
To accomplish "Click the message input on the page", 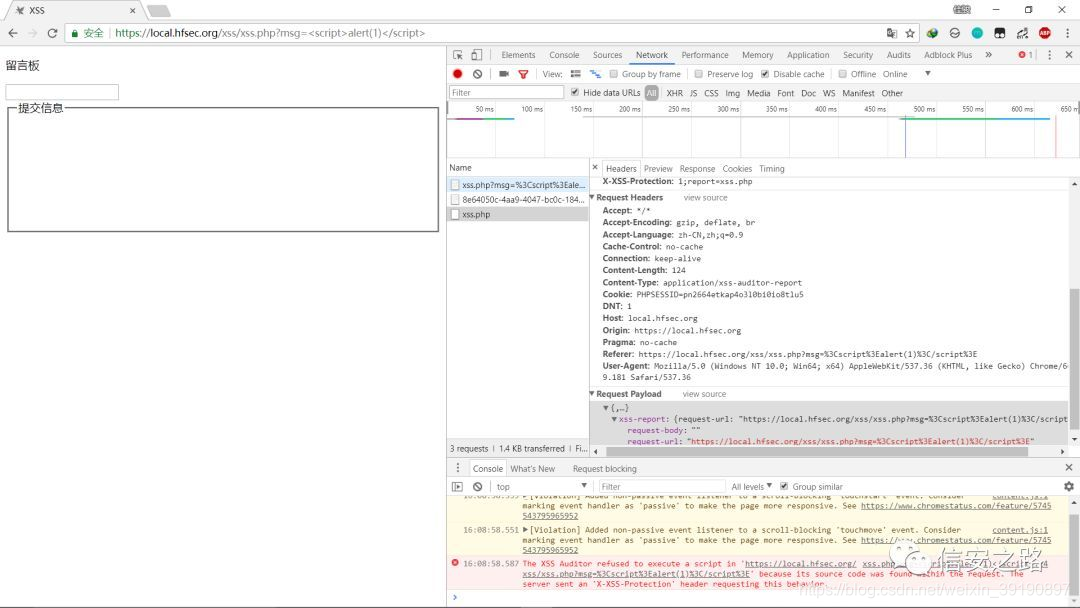I will click(62, 92).
